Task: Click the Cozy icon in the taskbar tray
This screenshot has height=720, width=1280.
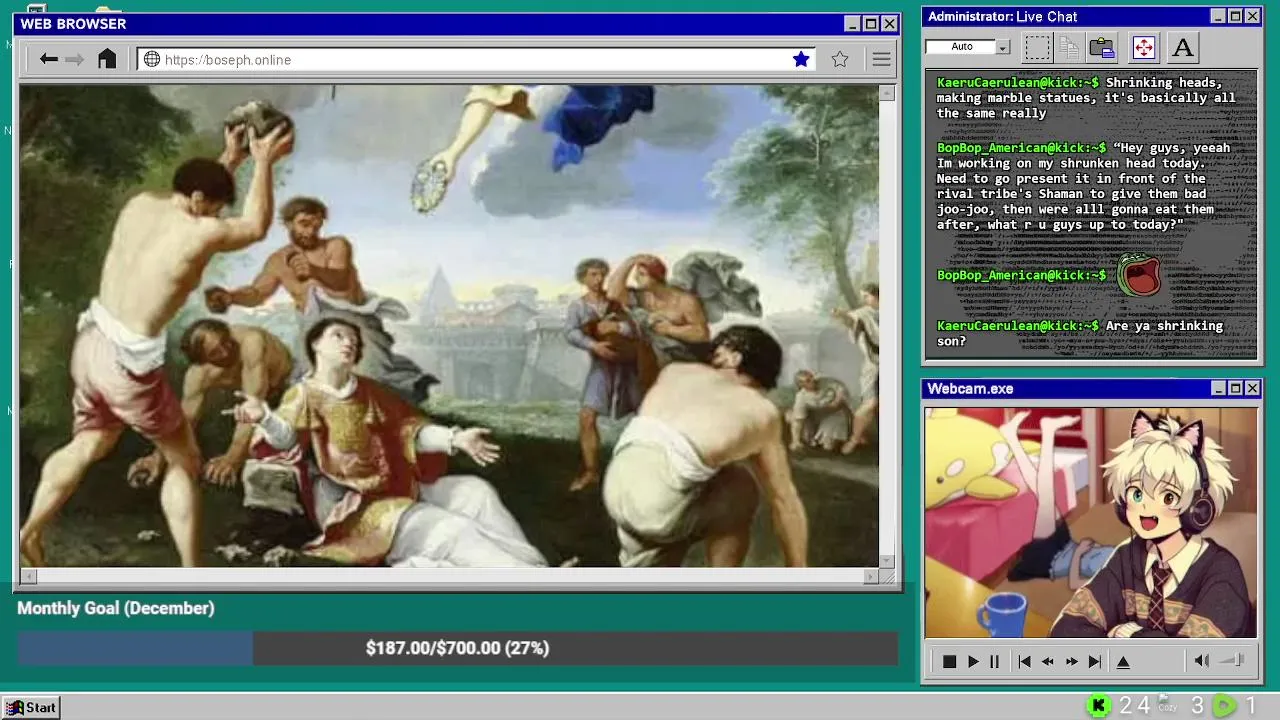Action: (x=1167, y=705)
